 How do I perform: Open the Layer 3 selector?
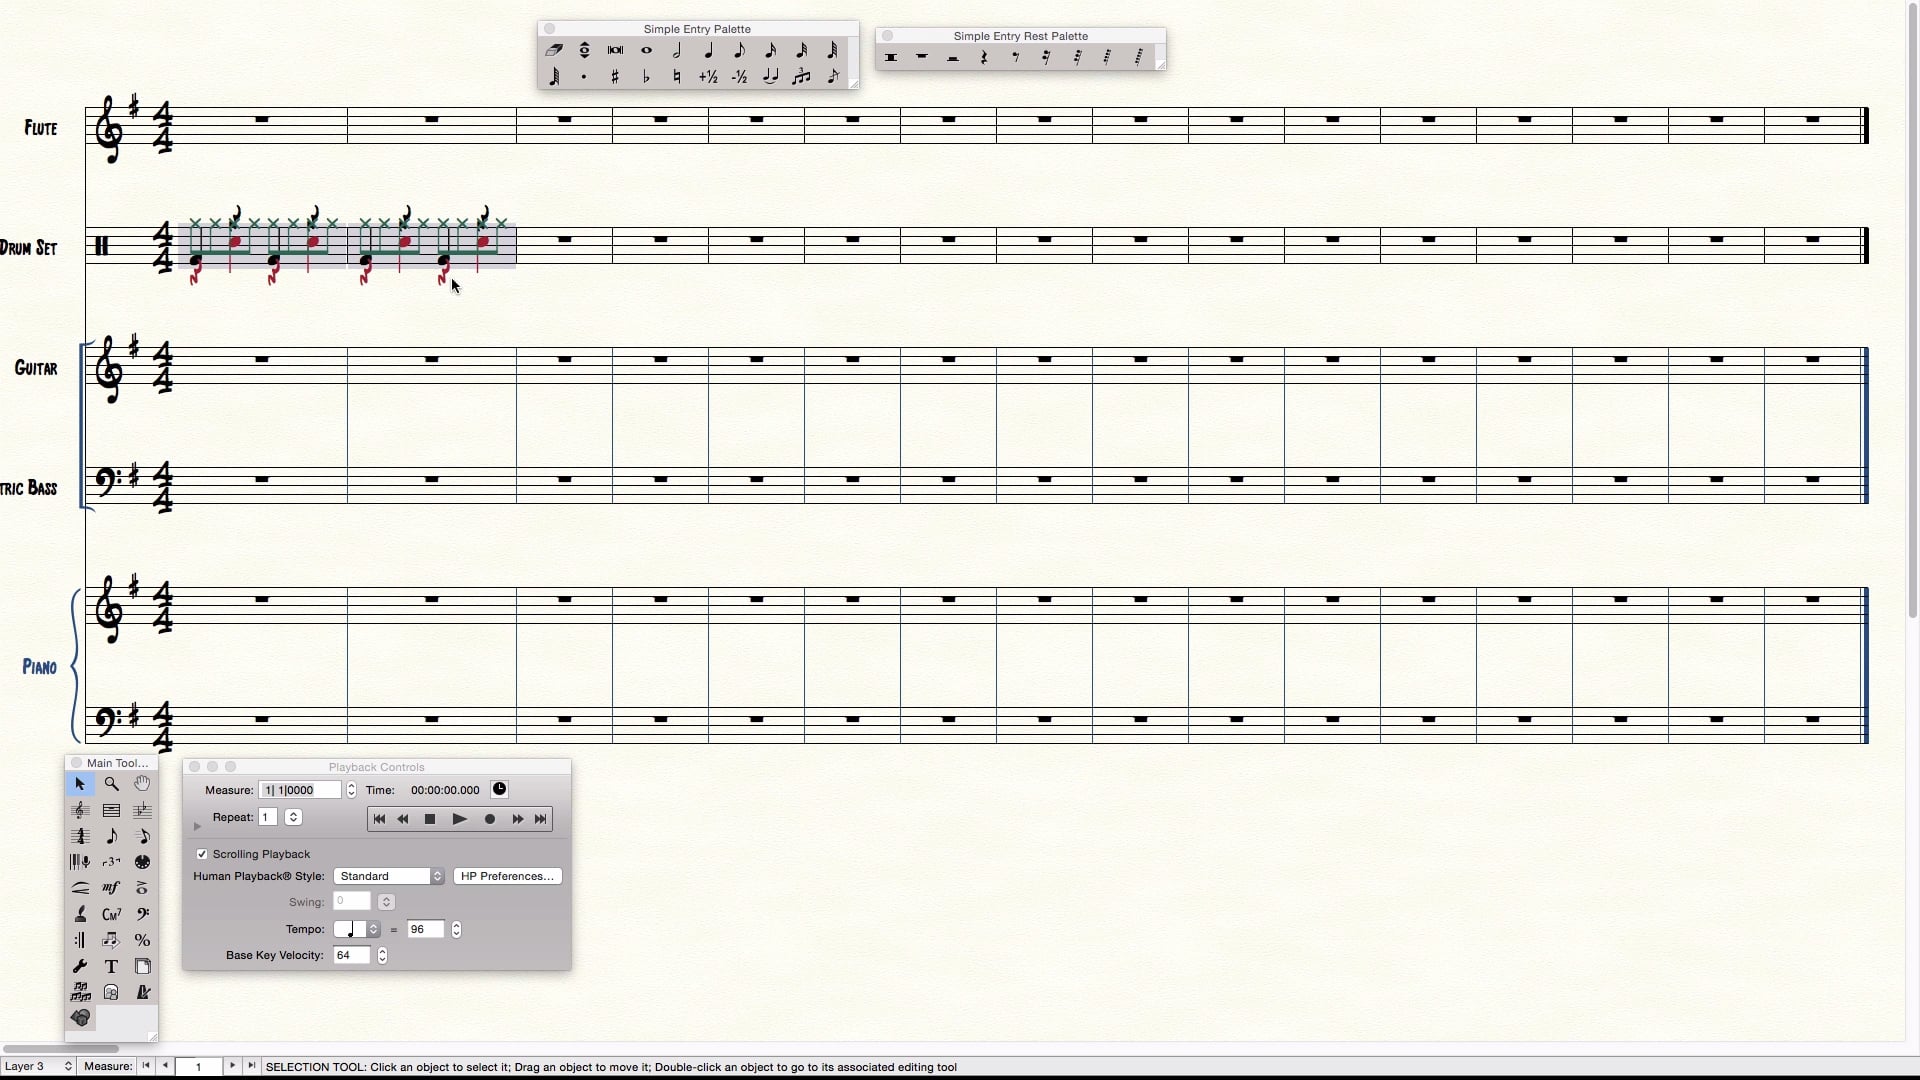pyautogui.click(x=38, y=1066)
